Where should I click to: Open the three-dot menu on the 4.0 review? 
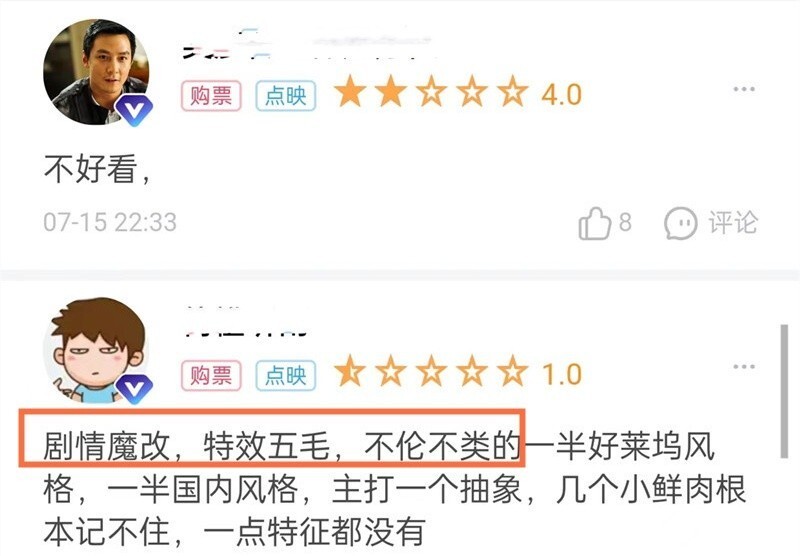[x=743, y=89]
